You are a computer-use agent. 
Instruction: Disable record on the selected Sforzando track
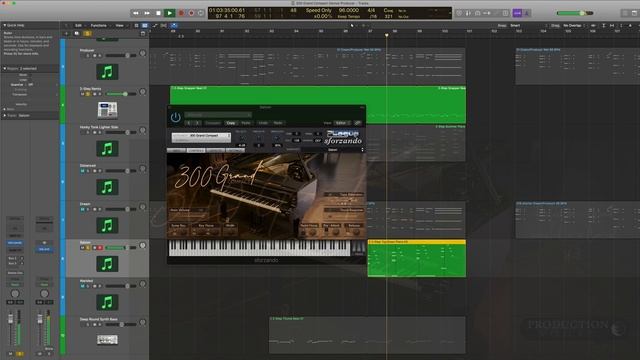click(100, 248)
